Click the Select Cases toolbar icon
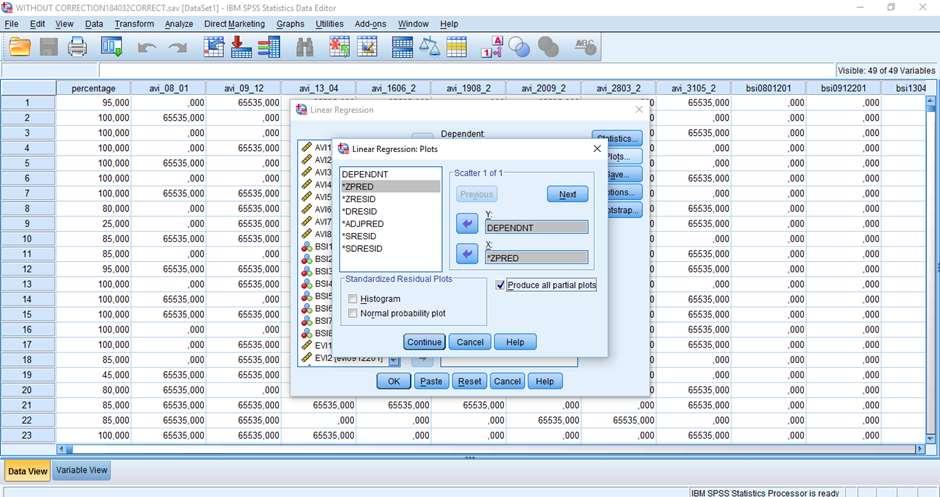The image size is (940, 497). tap(456, 47)
